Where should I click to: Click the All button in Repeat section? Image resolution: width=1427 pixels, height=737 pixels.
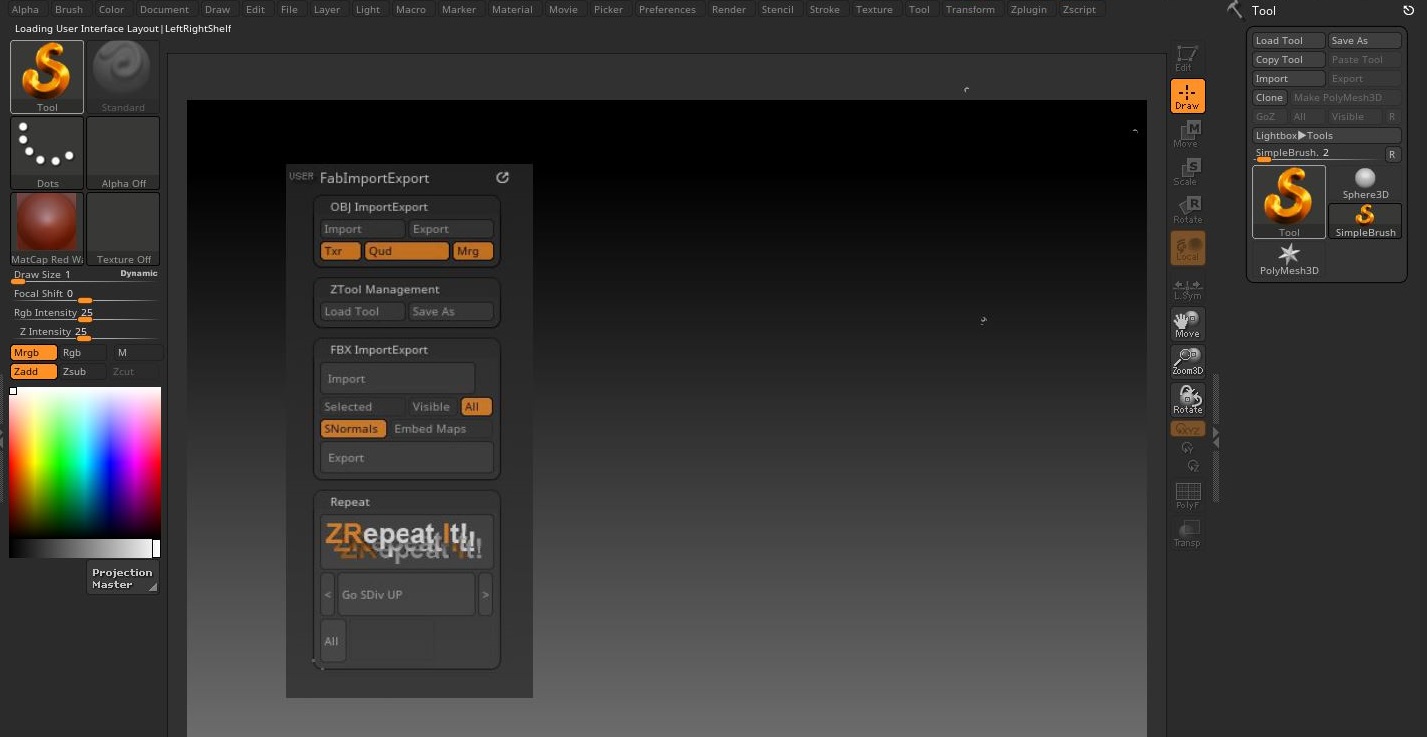[x=333, y=641]
